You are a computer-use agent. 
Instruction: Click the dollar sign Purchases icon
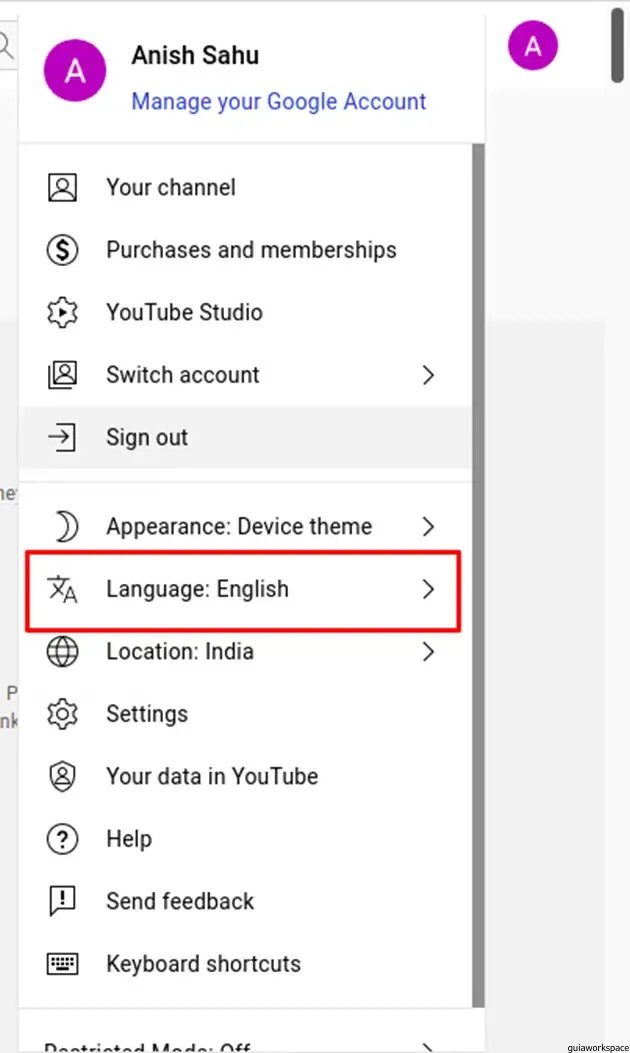point(62,250)
